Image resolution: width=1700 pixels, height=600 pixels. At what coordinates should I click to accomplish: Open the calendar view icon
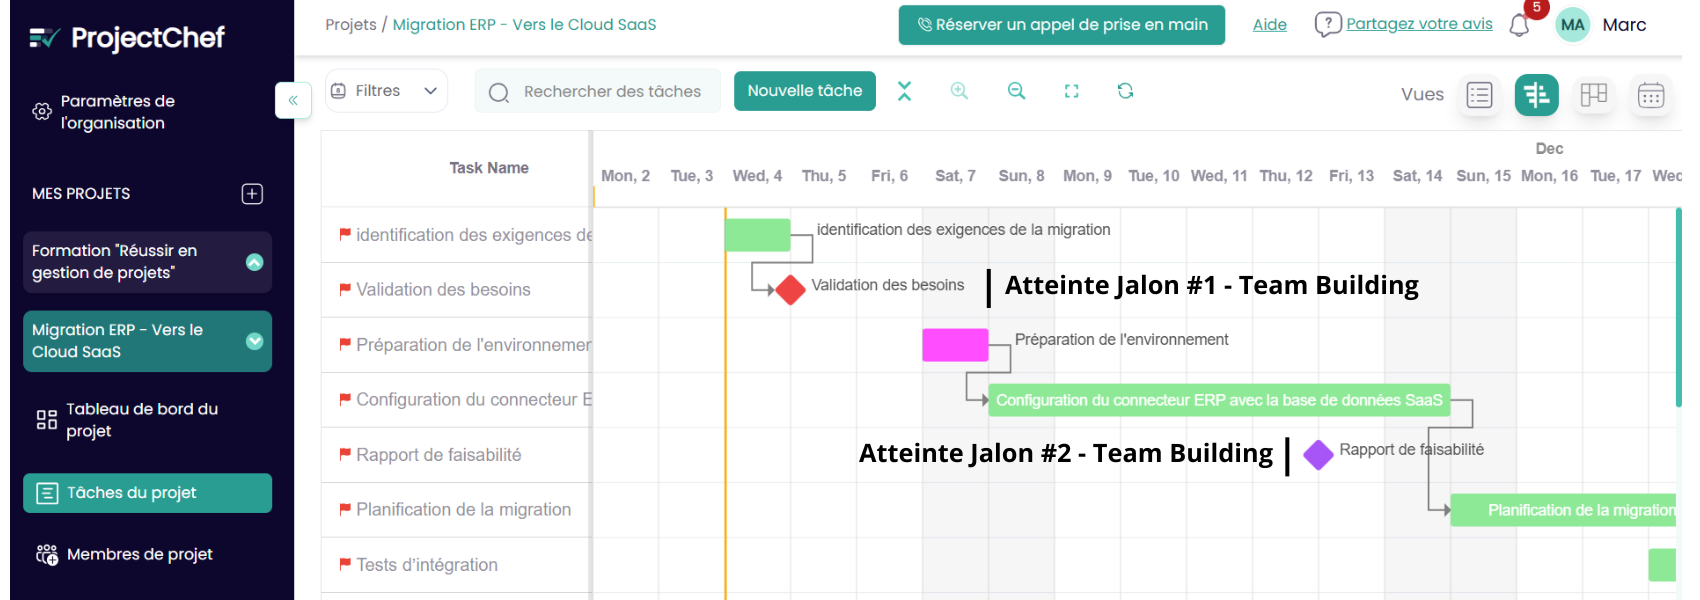(x=1651, y=95)
